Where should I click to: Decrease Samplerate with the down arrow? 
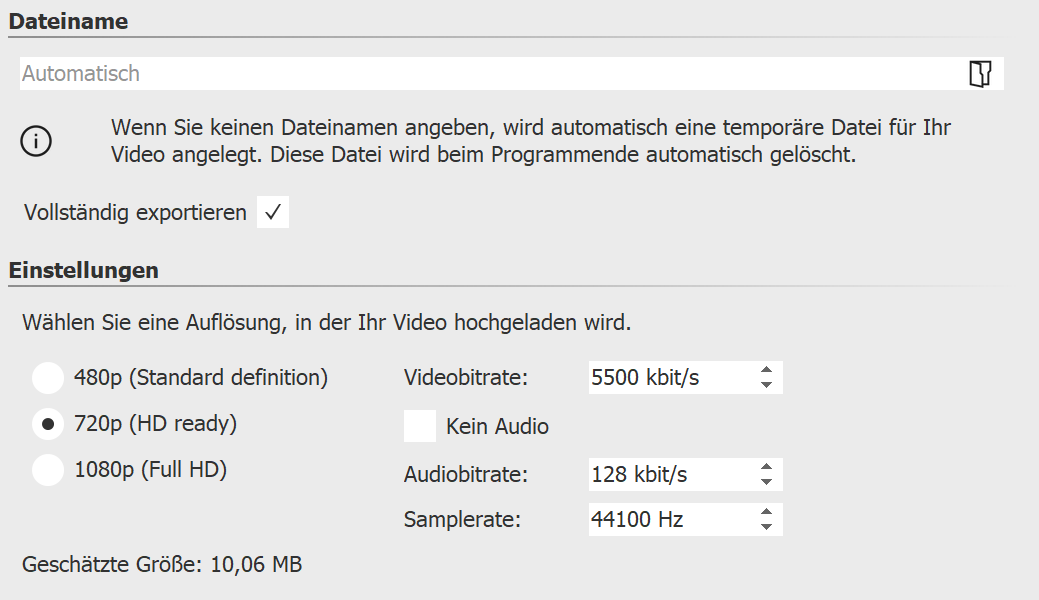pyautogui.click(x=766, y=526)
